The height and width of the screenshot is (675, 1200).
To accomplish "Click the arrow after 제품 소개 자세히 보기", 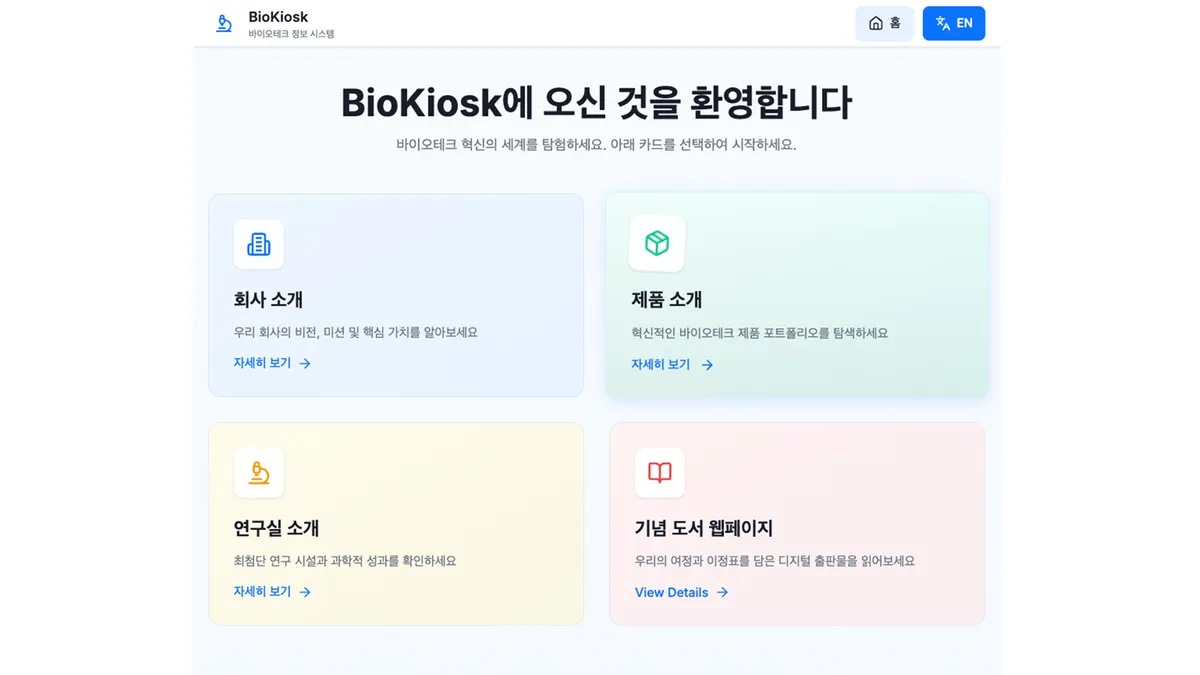I will (706, 364).
